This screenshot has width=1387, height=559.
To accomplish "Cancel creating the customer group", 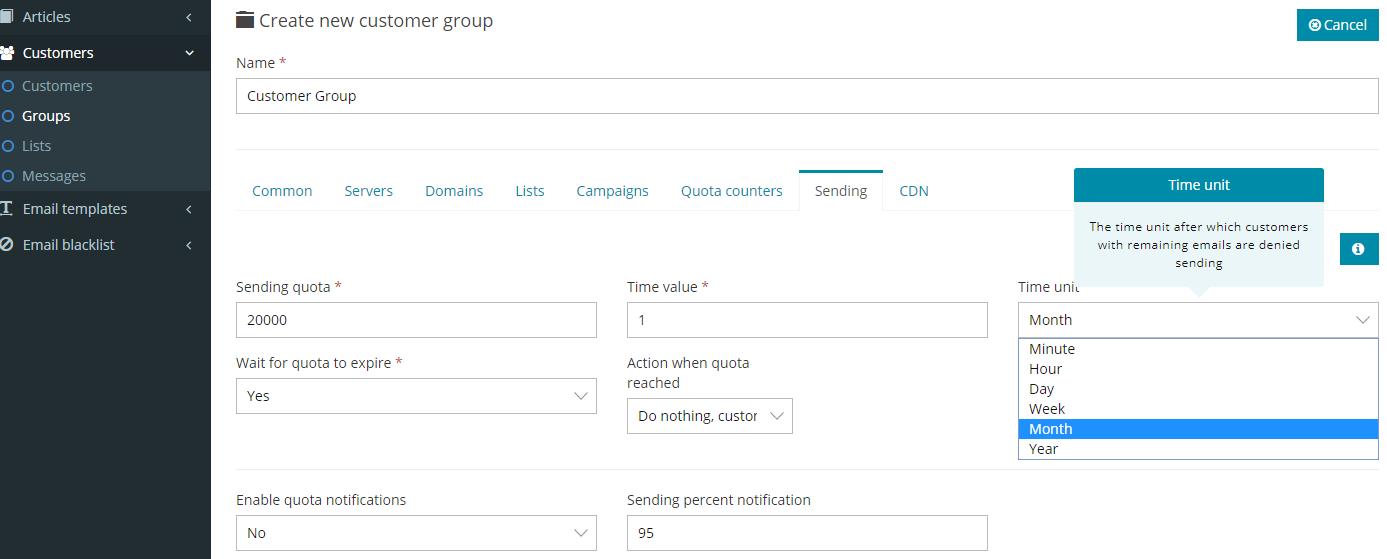I will tap(1338, 25).
